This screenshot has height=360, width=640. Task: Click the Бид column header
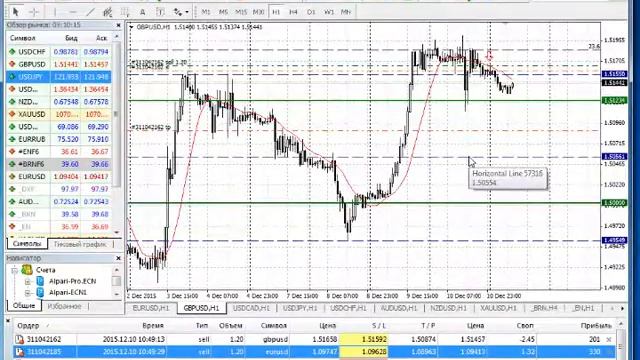(x=71, y=38)
